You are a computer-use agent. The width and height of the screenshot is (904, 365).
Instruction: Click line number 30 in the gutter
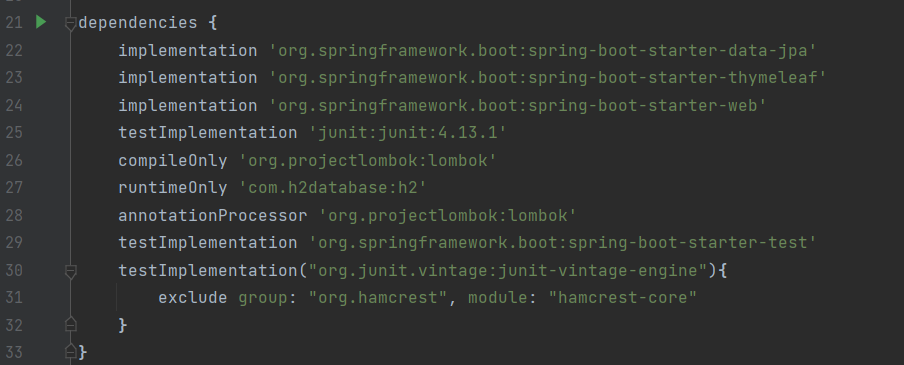click(14, 270)
